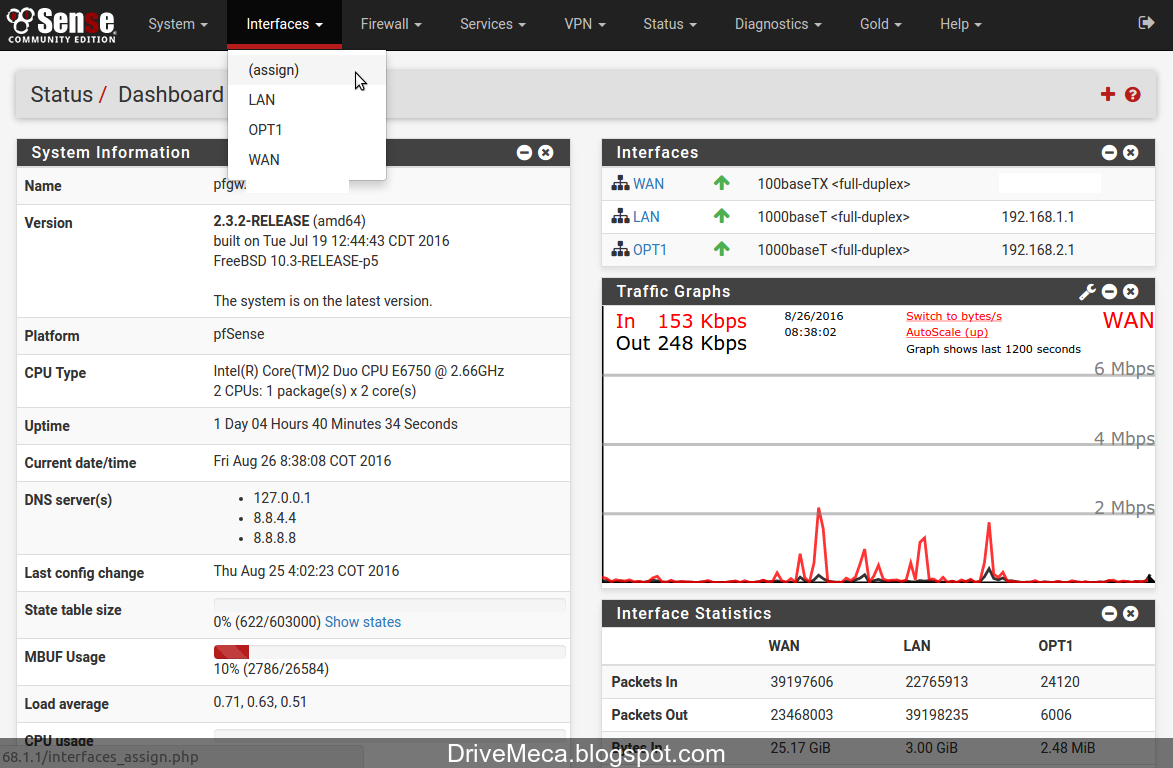
Task: Click the green up-status arrow next to LAN
Action: [721, 216]
